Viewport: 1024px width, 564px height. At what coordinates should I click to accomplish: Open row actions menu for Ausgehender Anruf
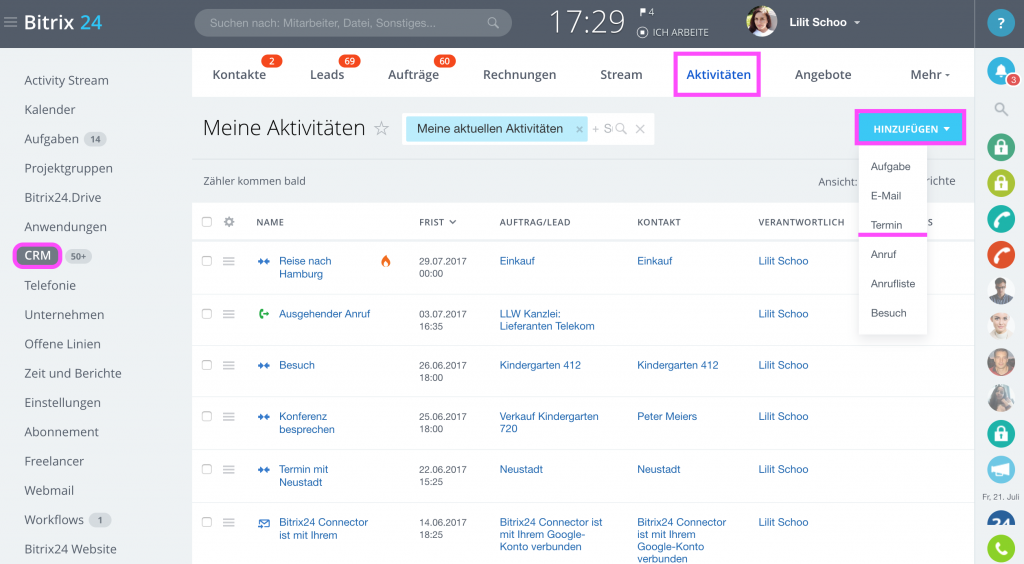(x=229, y=314)
